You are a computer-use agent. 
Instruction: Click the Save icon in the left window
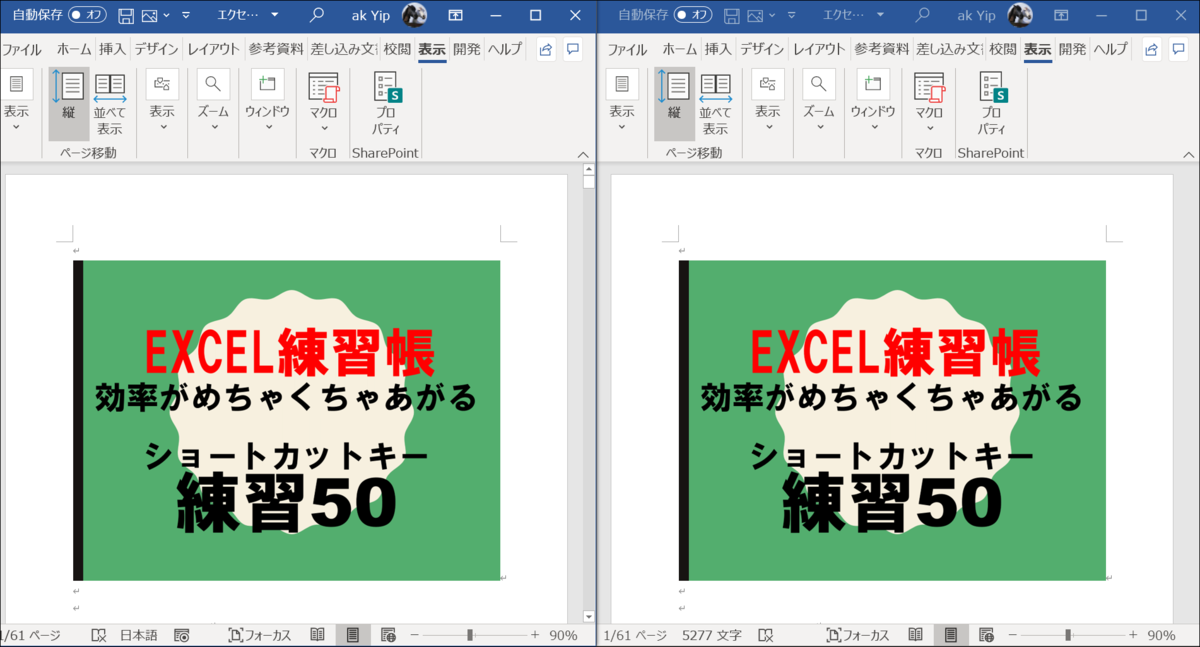[x=126, y=15]
